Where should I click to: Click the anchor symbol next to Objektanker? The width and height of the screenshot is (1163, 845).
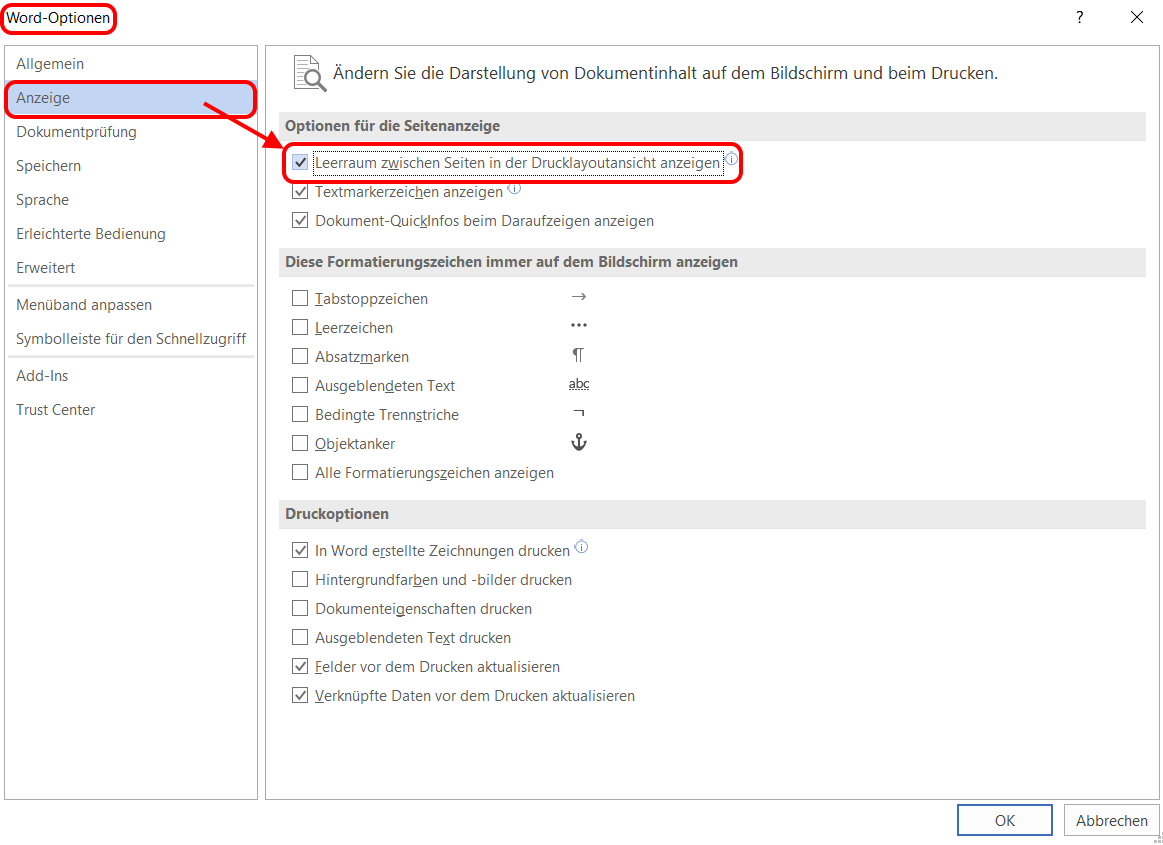578,443
